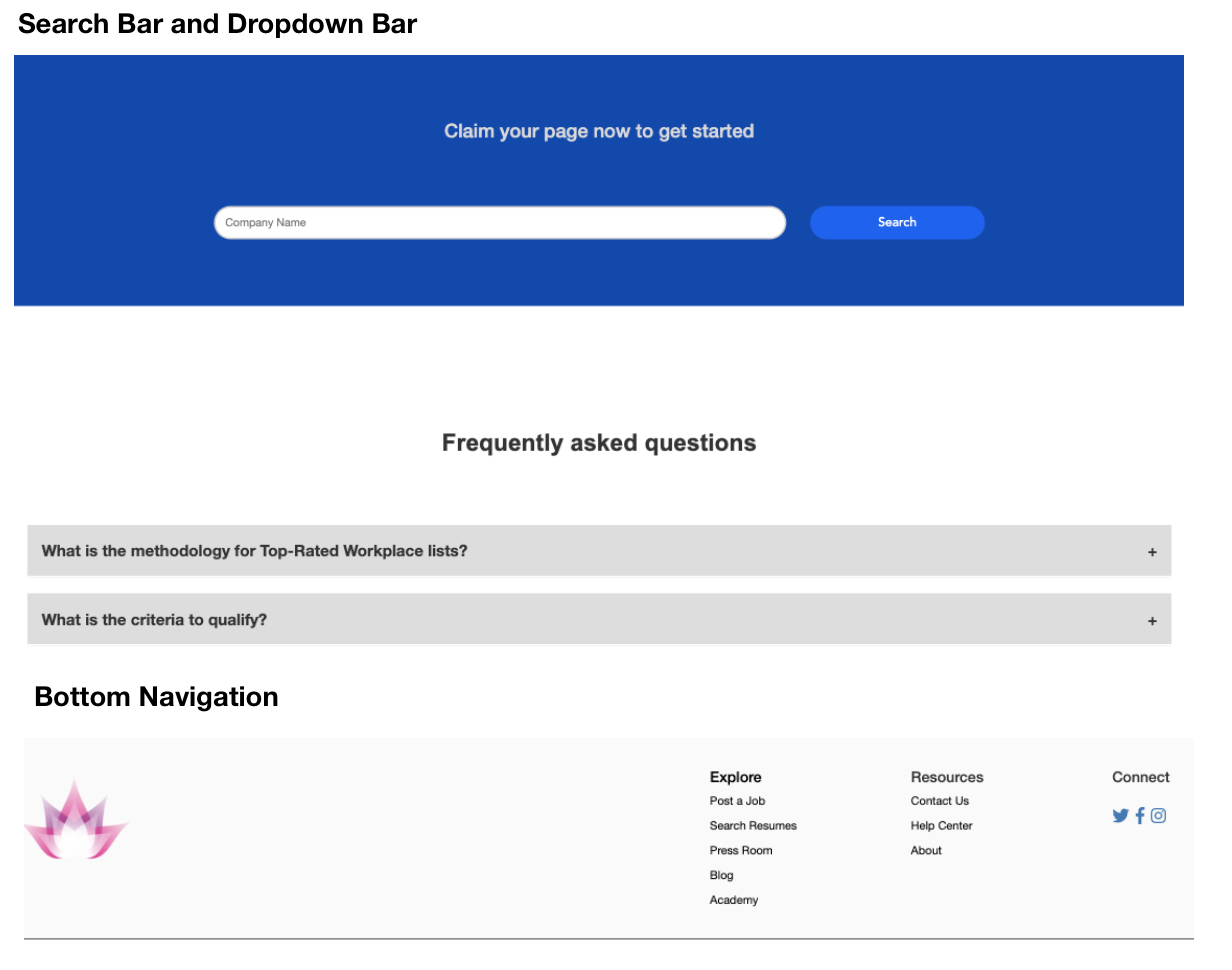Open the Academy footer link
The width and height of the screenshot is (1232, 970).
click(734, 901)
